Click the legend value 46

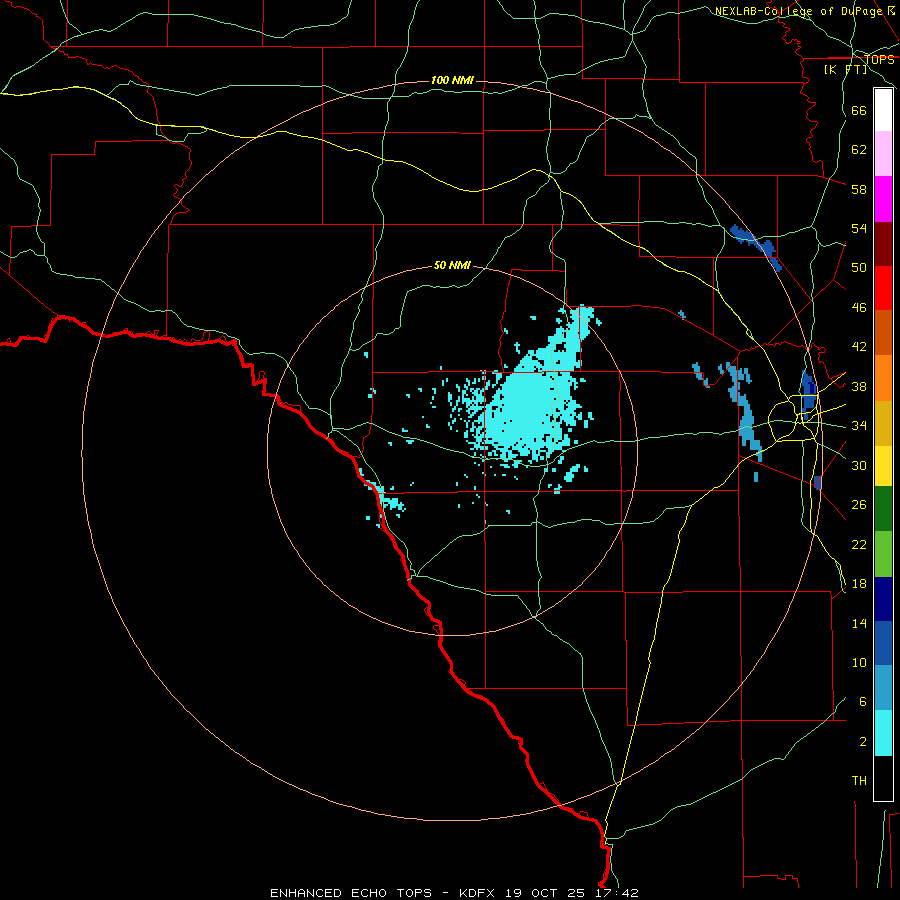point(859,308)
